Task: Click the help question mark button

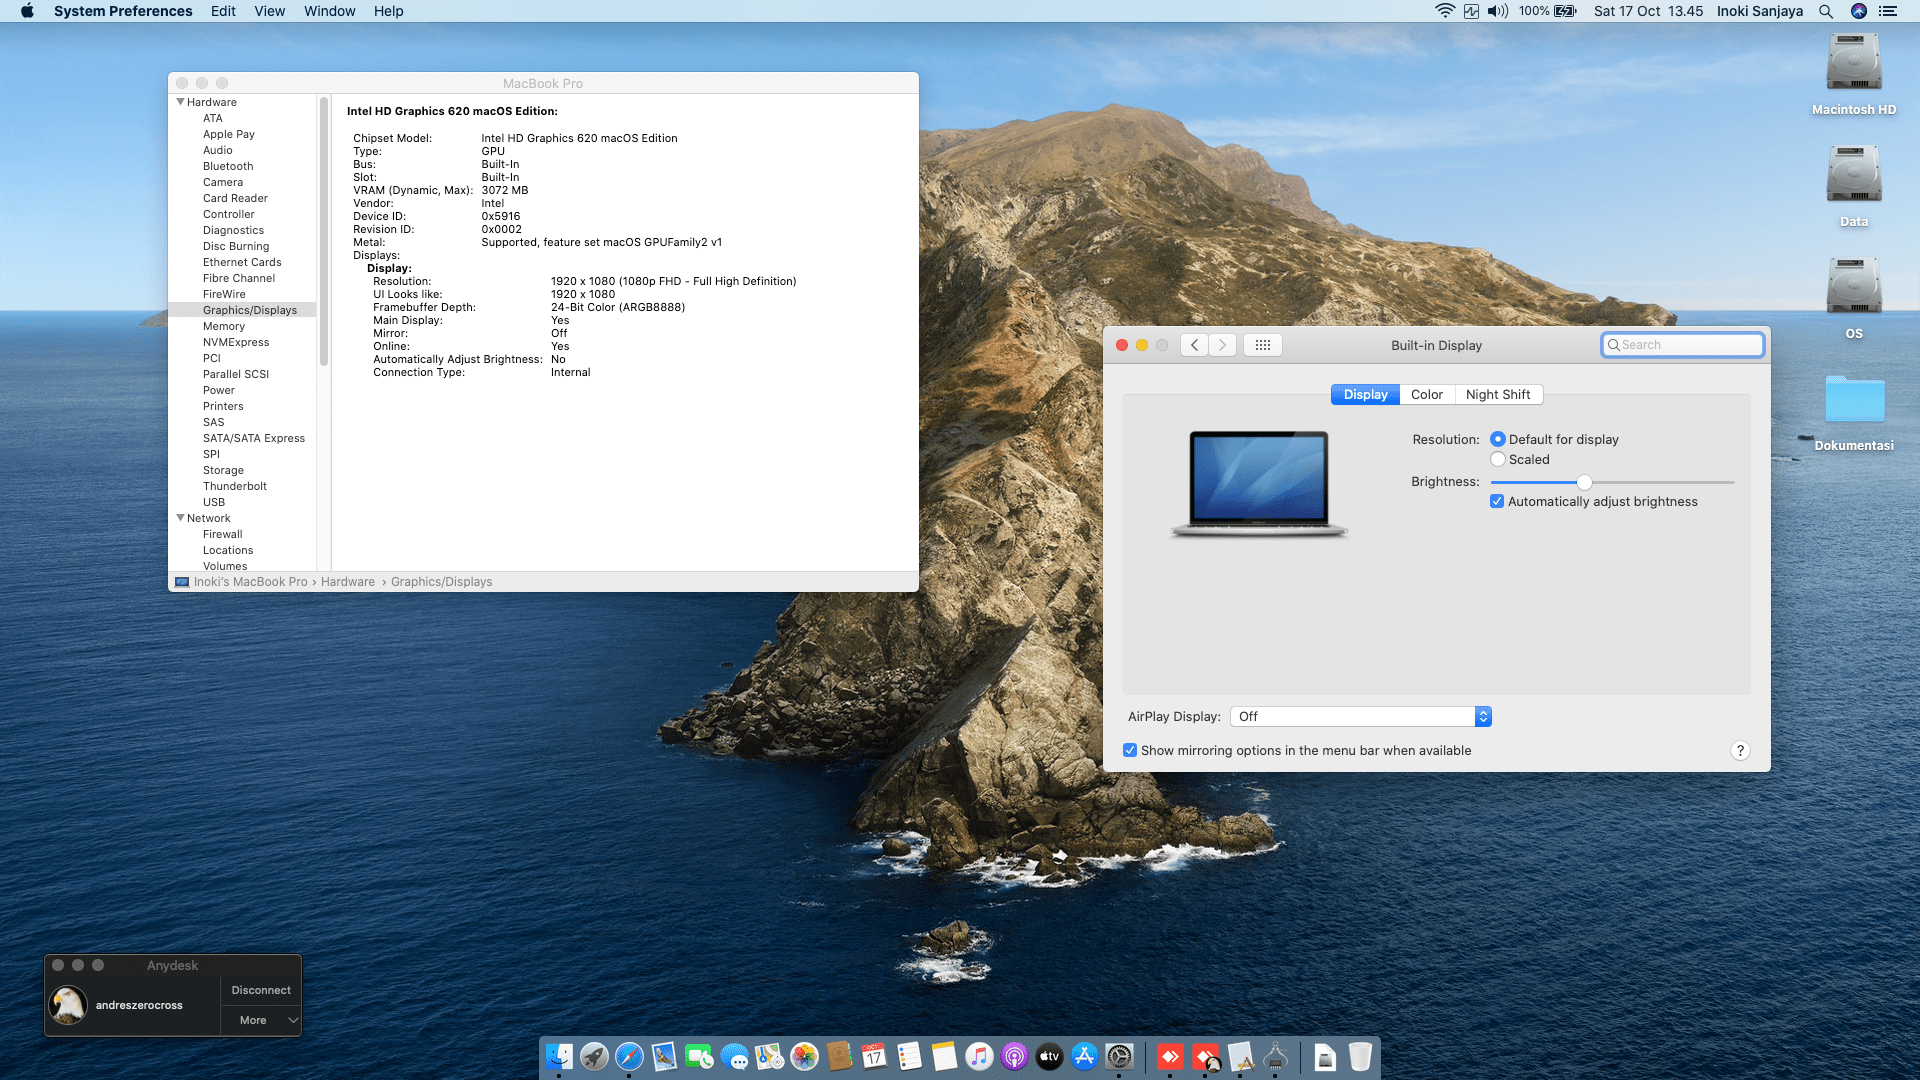Action: coord(1740,750)
